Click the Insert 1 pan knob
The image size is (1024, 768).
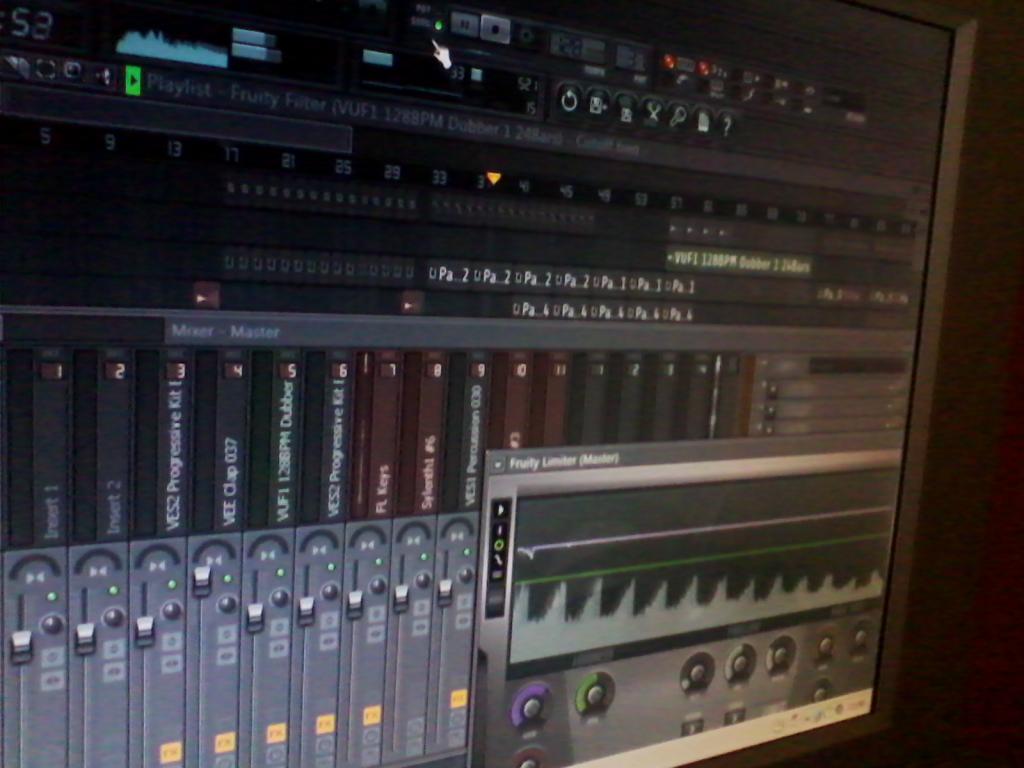click(x=52, y=625)
